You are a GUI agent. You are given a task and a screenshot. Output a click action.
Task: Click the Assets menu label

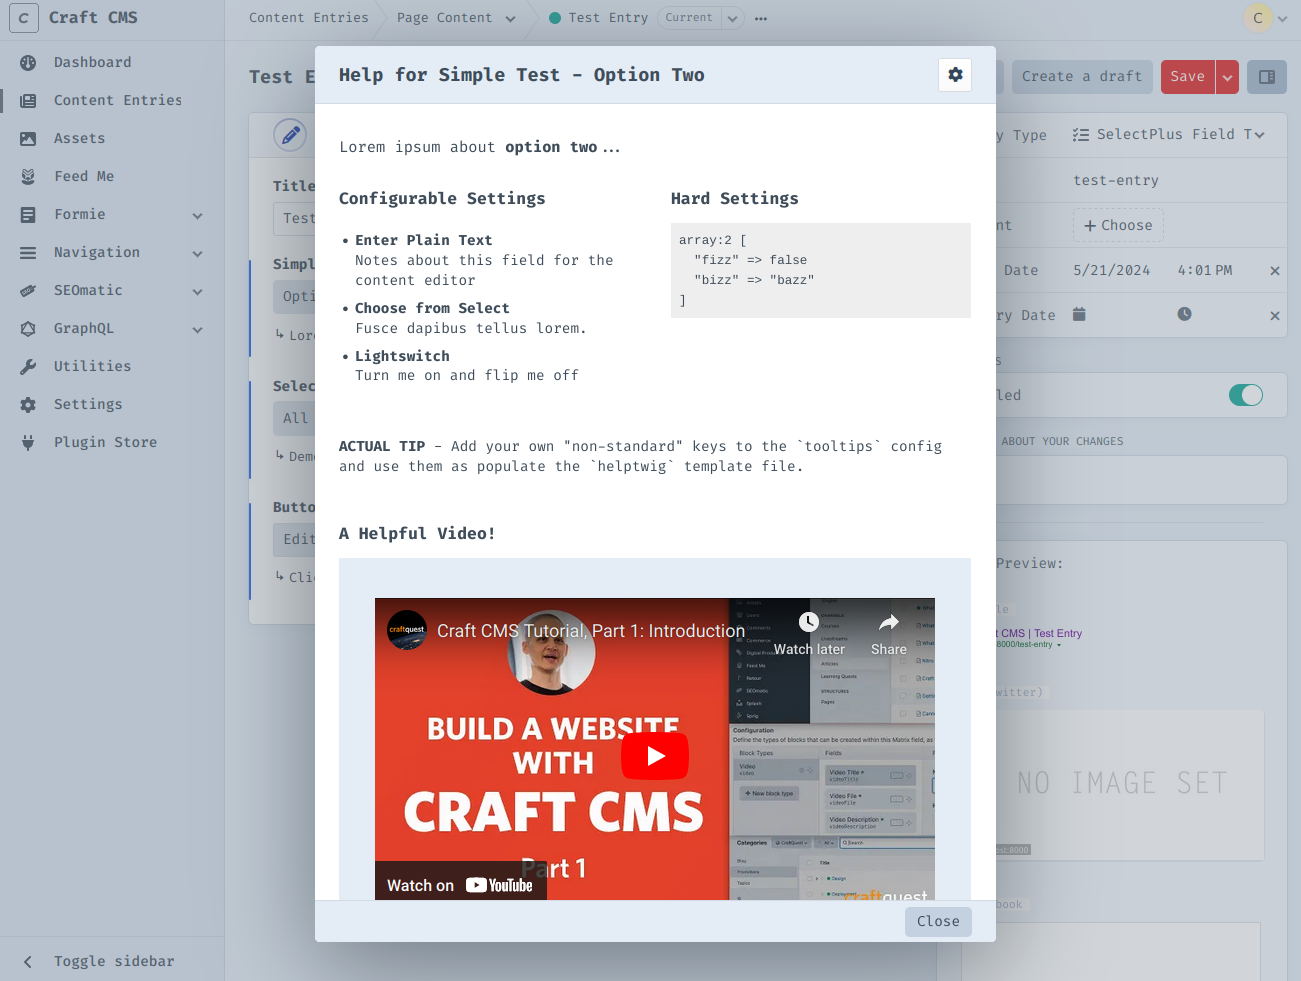79,138
